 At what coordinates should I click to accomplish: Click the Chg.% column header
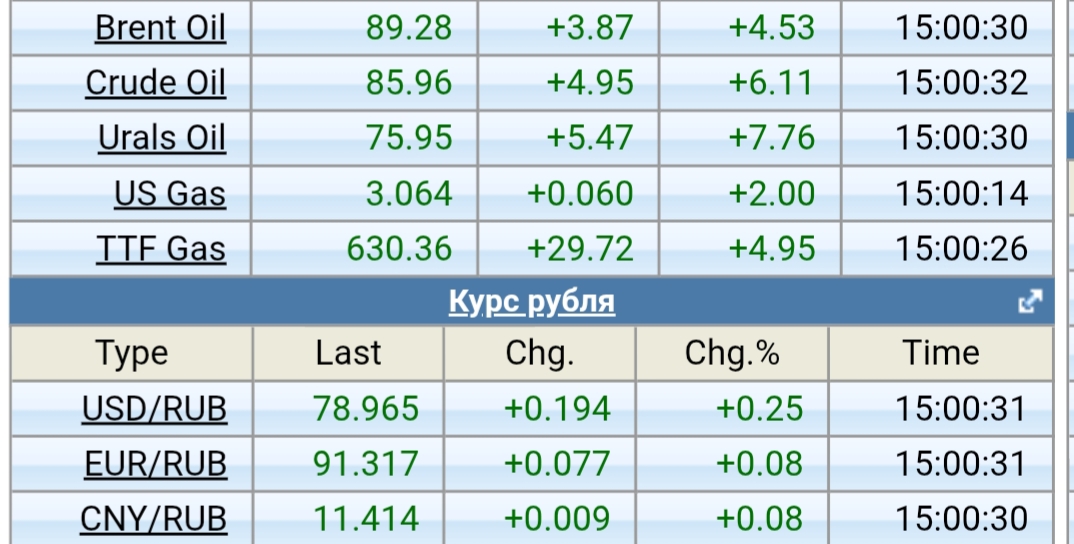(x=732, y=354)
